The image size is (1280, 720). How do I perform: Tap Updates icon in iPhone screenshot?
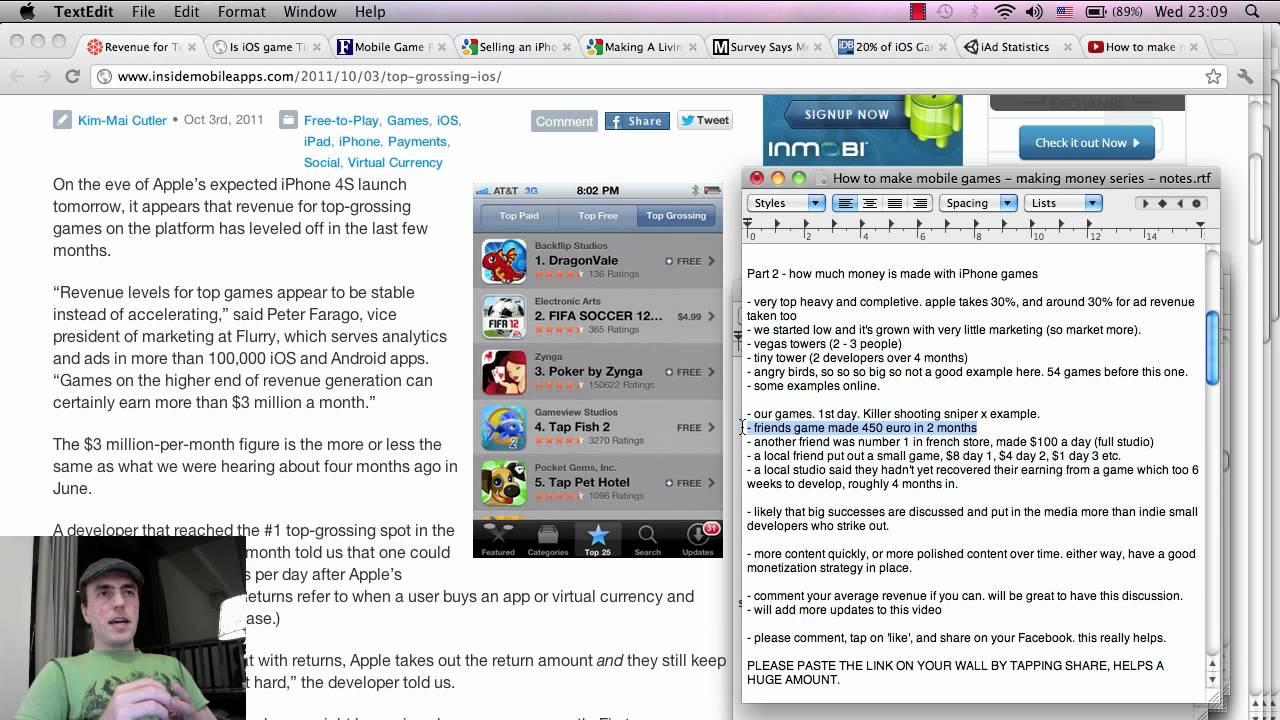[x=698, y=538]
